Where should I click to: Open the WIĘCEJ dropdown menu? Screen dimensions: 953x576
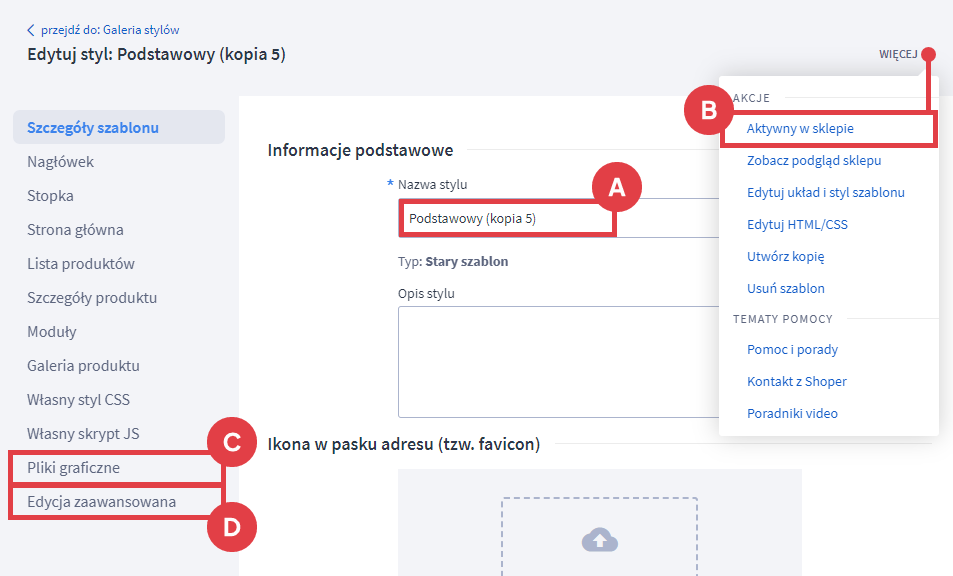897,54
